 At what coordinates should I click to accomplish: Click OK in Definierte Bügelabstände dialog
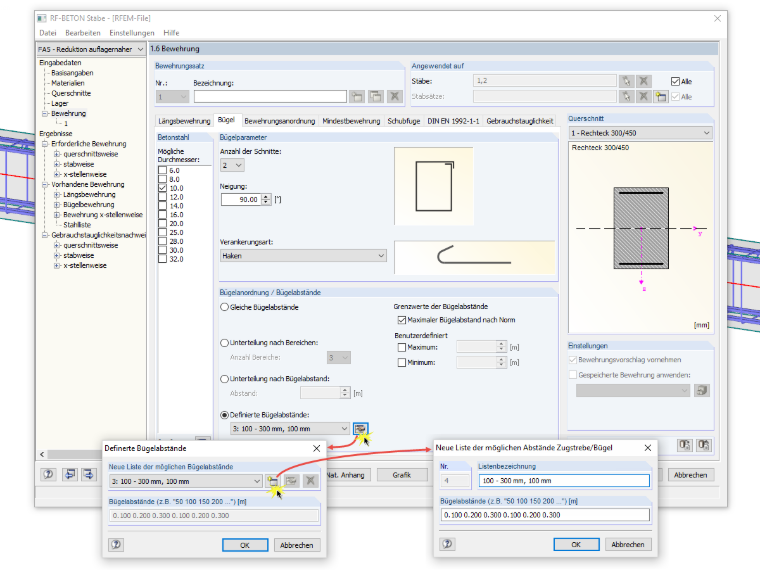pyautogui.click(x=245, y=545)
